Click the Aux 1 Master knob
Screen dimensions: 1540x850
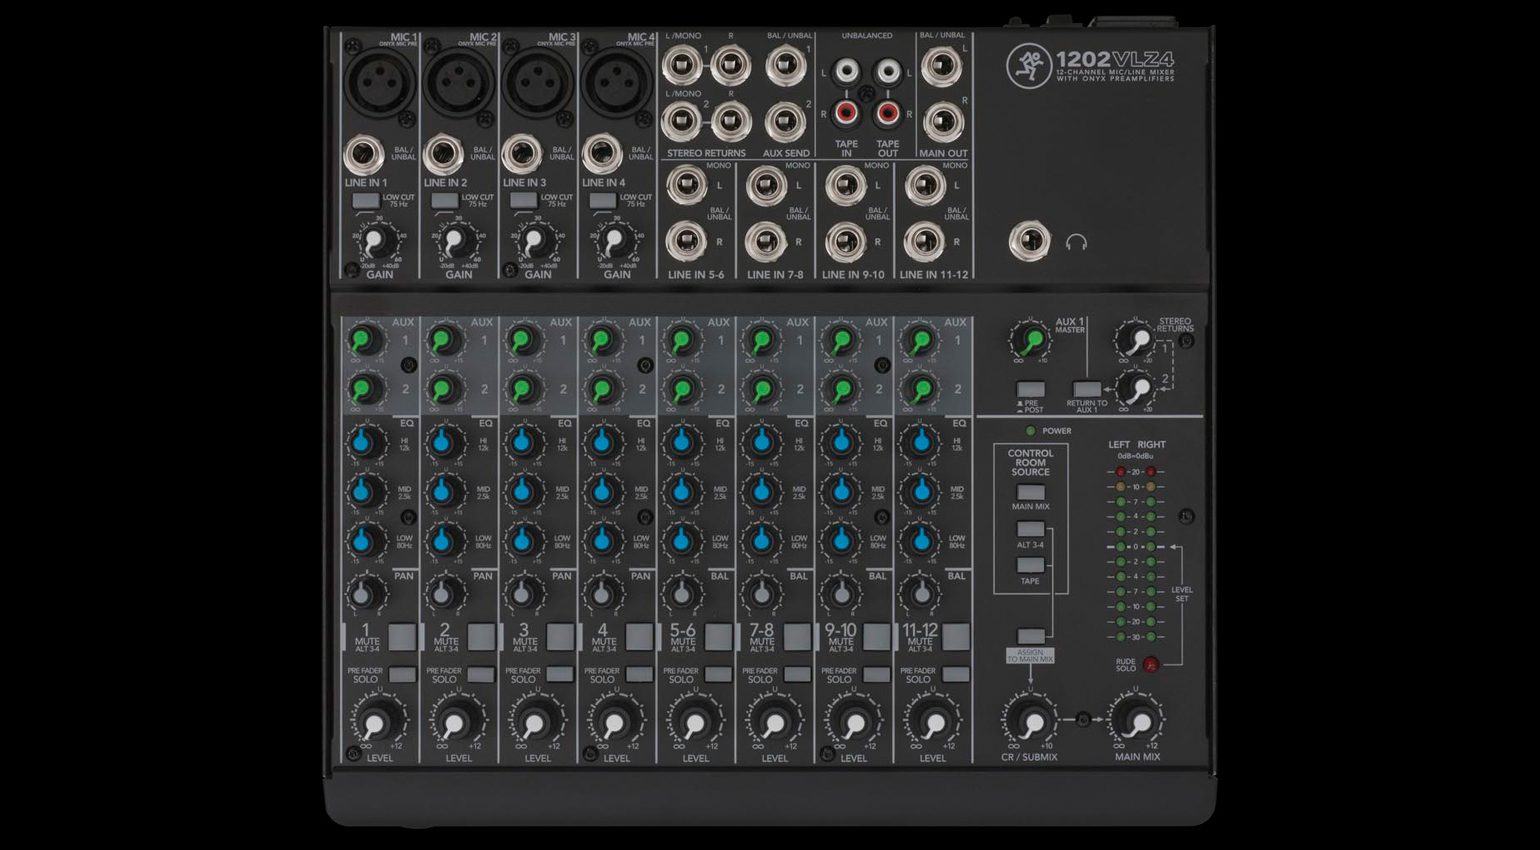point(1031,341)
